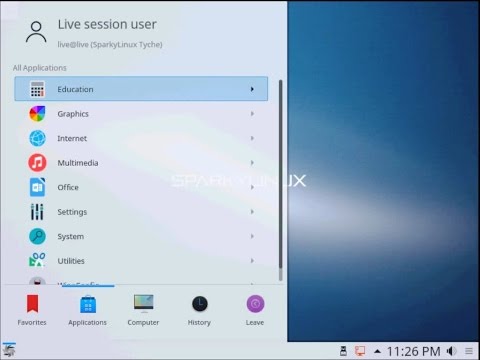Viewport: 480px width, 360px height.
Task: Select the Graphics menu entry
Action: click(141, 114)
